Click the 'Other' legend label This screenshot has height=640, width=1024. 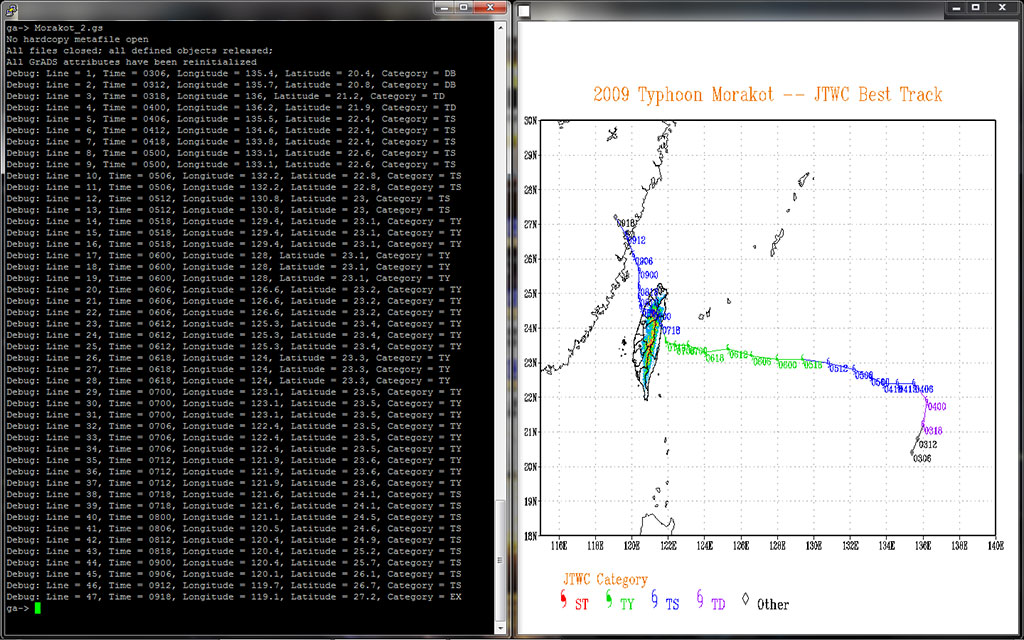coord(773,605)
